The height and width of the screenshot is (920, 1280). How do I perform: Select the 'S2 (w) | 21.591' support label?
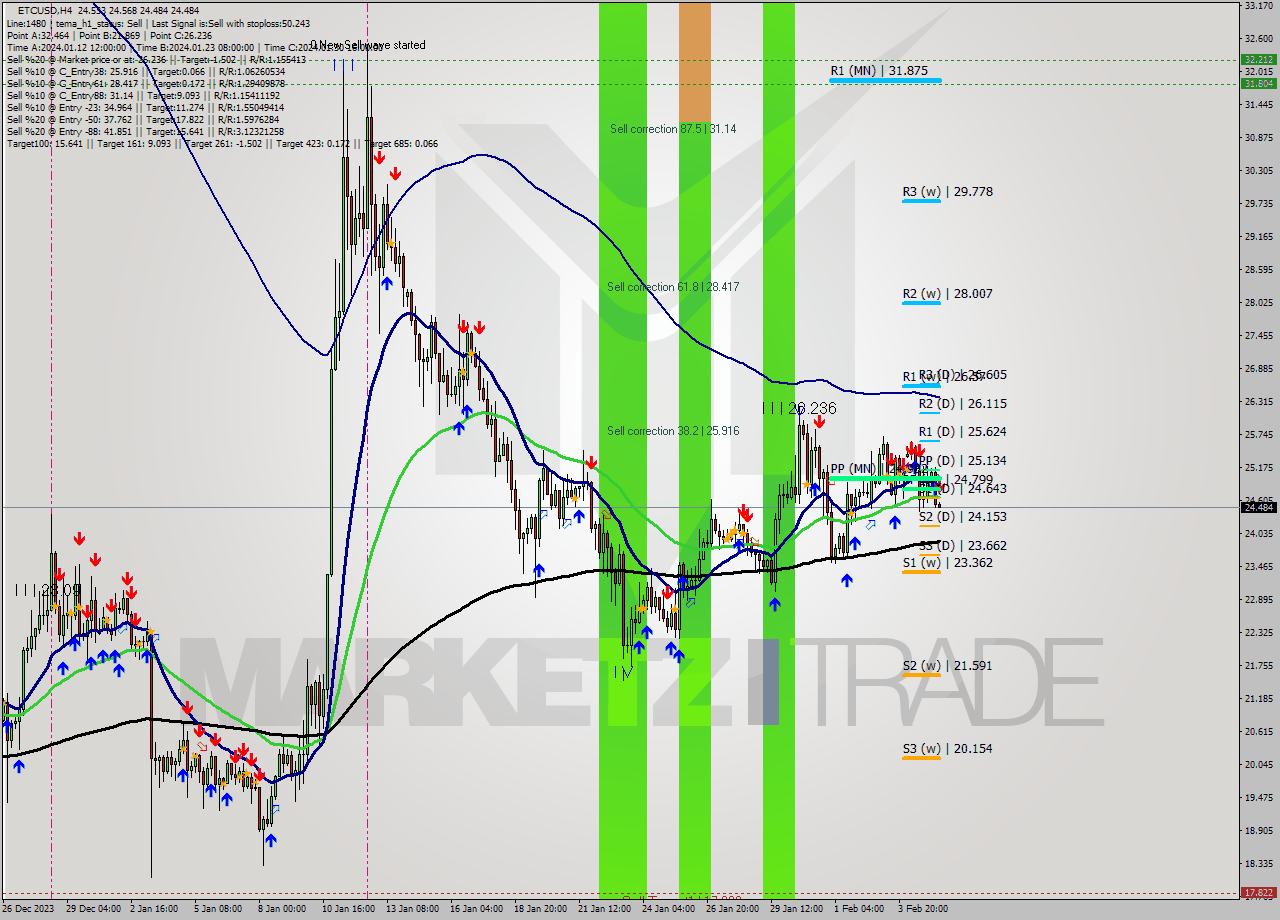click(x=947, y=666)
